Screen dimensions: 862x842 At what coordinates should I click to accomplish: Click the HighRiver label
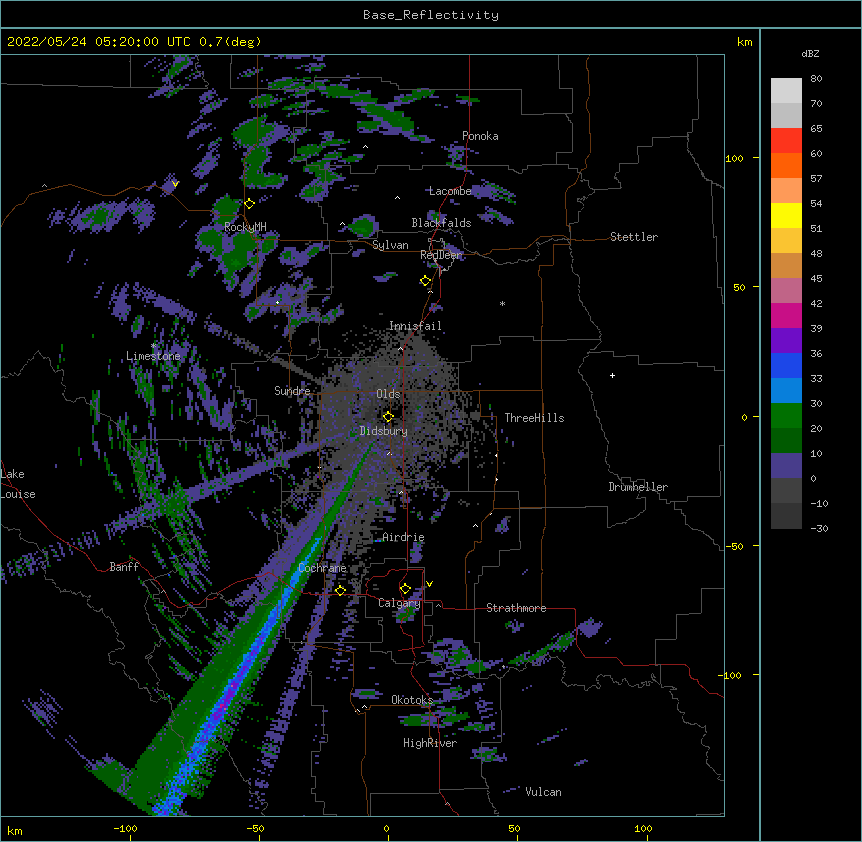click(430, 743)
